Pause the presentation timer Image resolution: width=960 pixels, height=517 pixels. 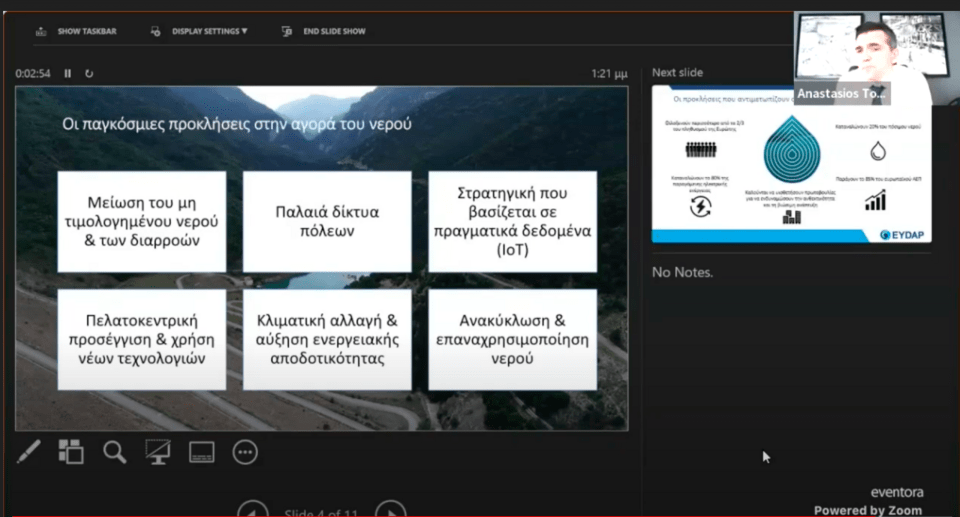coord(68,73)
